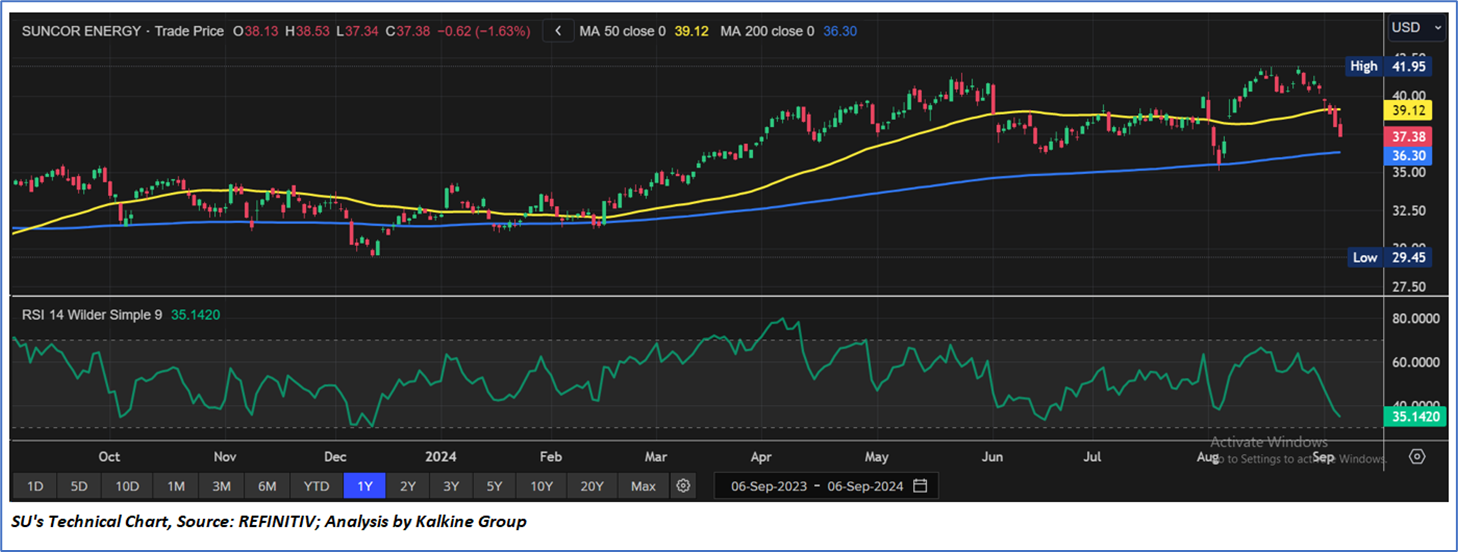Click the 36.30 value in the legend
The height and width of the screenshot is (552, 1458).
[x=840, y=31]
